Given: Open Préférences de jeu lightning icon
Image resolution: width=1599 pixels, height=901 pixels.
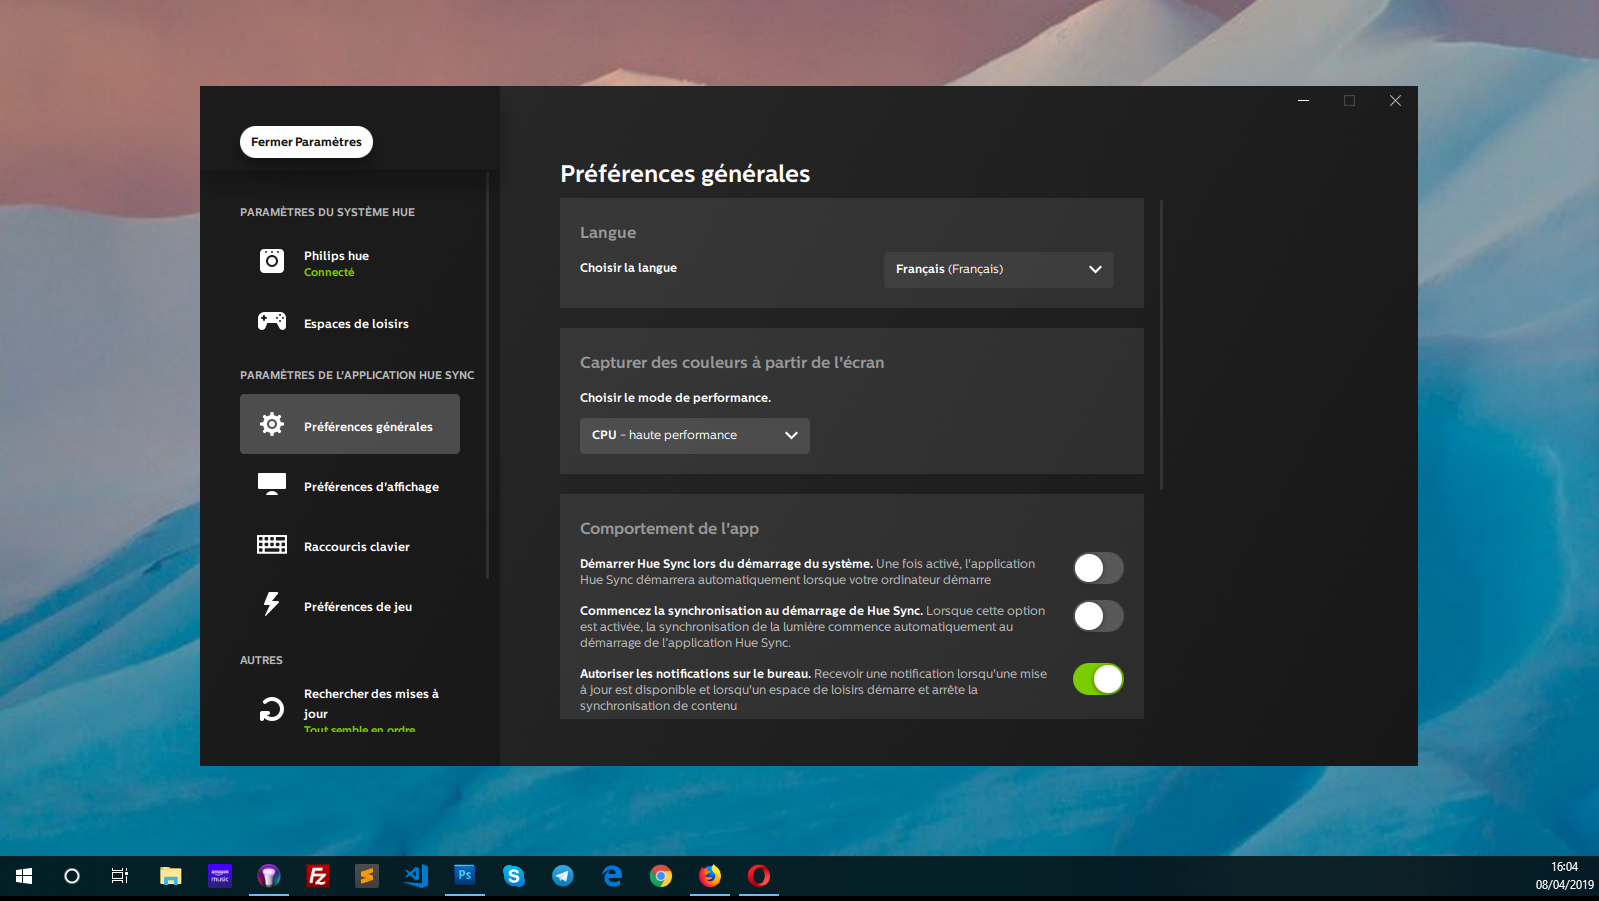Looking at the screenshot, I should (x=271, y=604).
